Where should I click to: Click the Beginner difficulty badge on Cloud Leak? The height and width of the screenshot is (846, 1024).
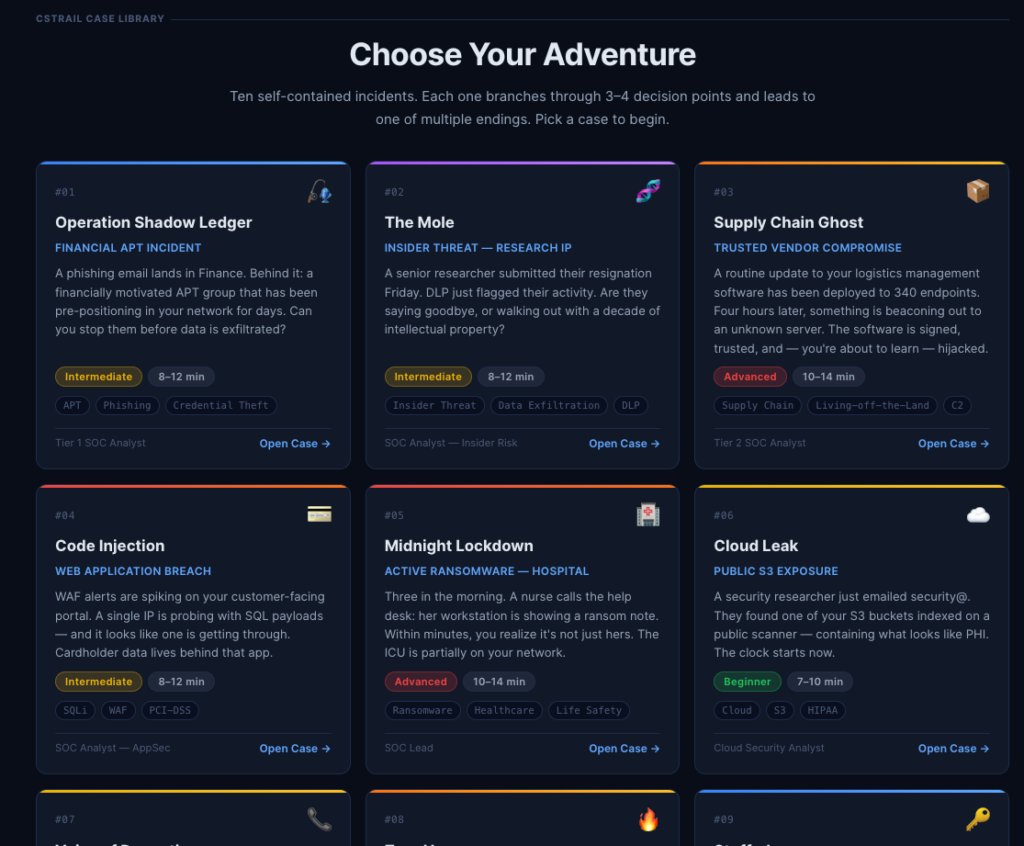tap(748, 682)
